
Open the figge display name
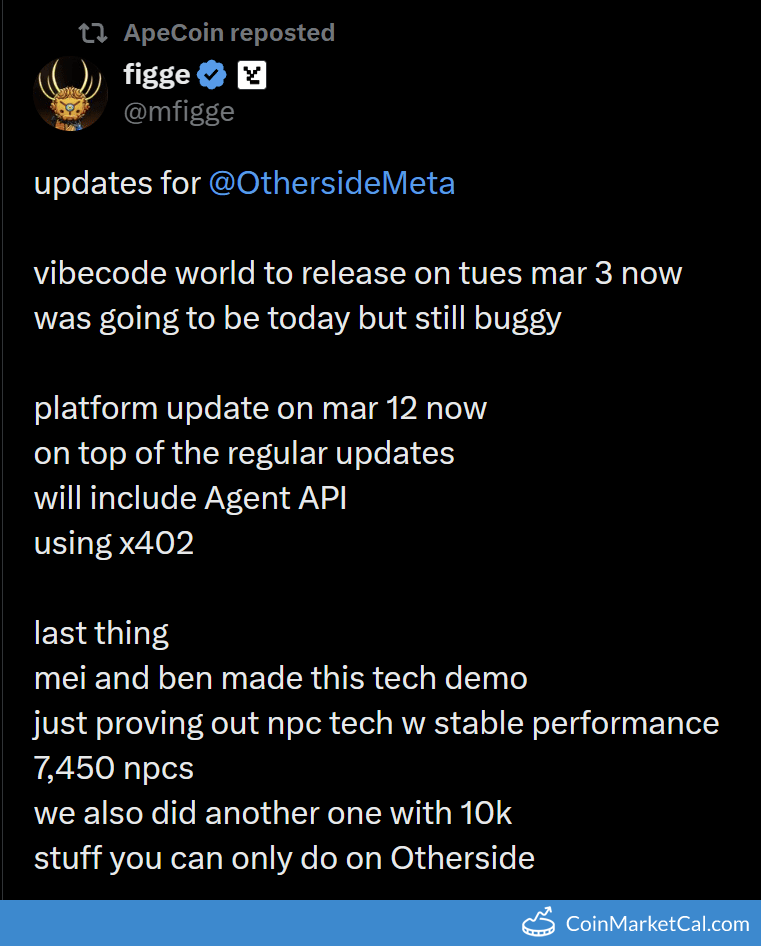156,75
